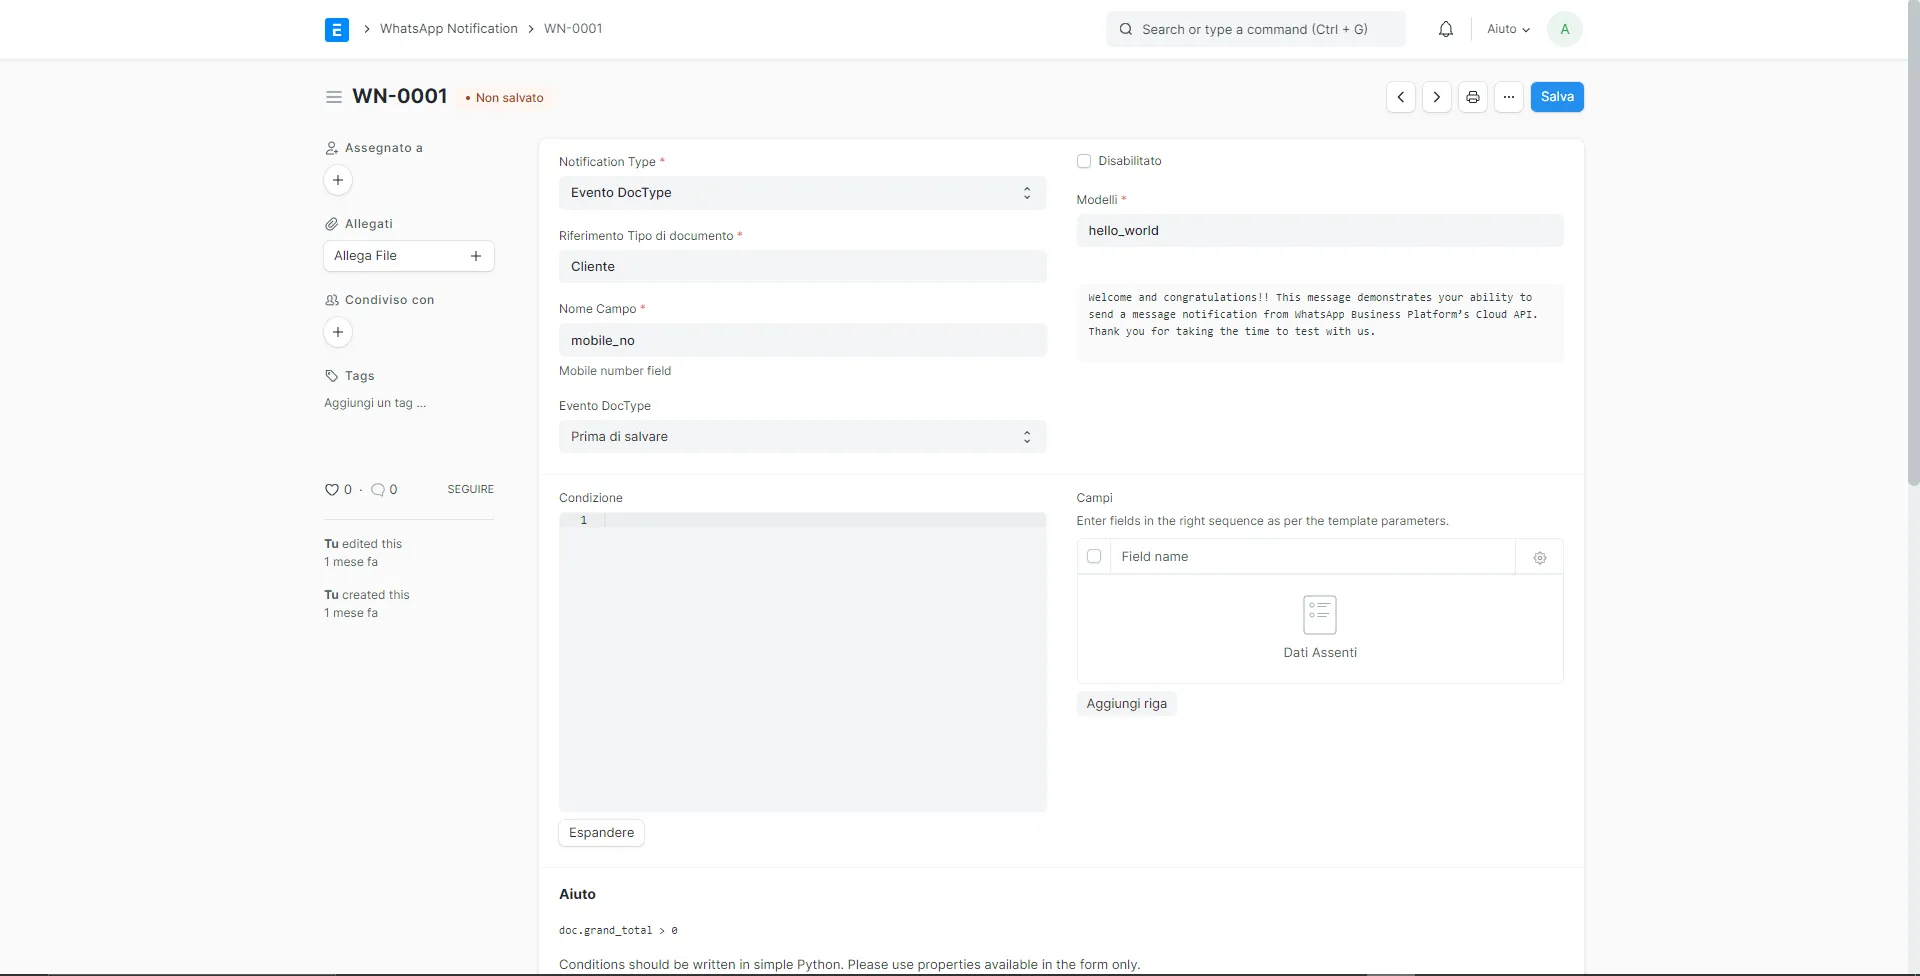Toggle the sidebar with hamburger icon
The width and height of the screenshot is (1920, 976).
coord(333,96)
